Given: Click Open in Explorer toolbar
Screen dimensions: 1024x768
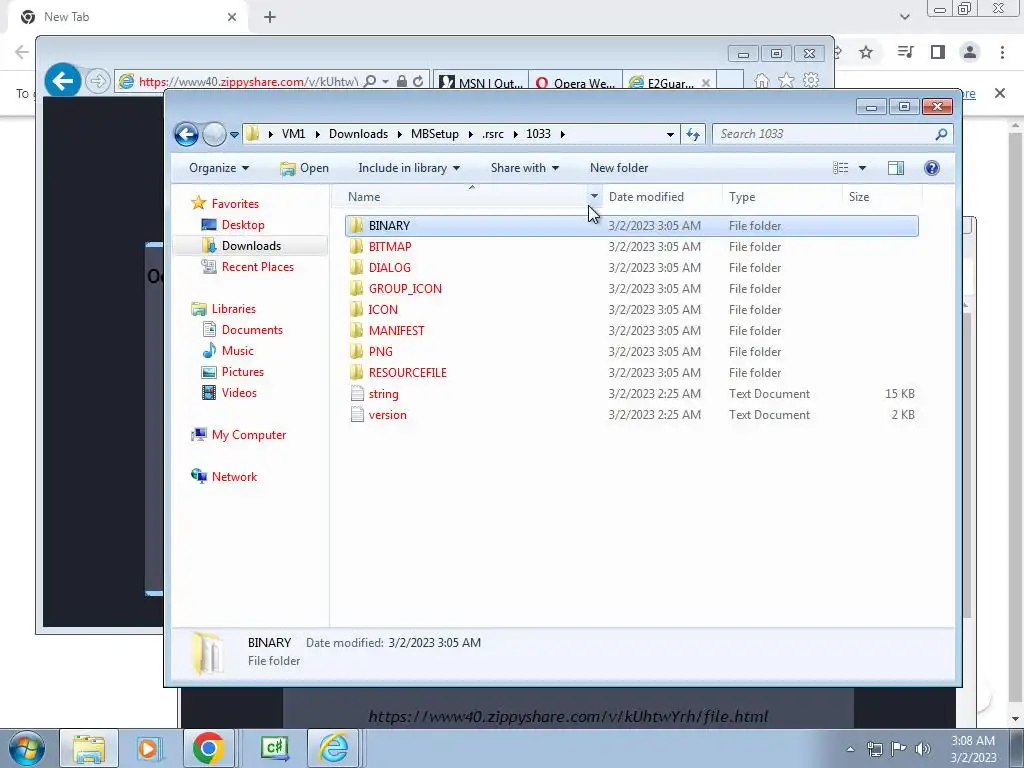Looking at the screenshot, I should [304, 168].
